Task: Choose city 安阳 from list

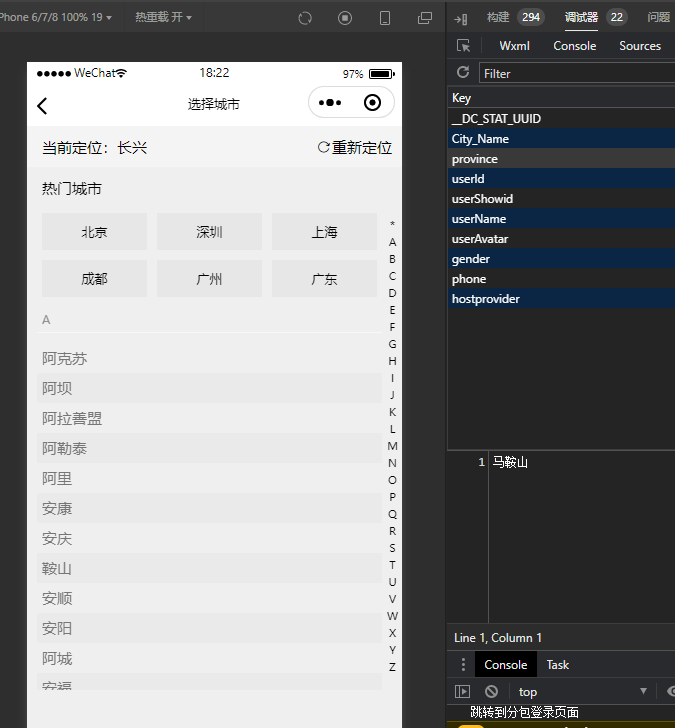Action: (209, 628)
